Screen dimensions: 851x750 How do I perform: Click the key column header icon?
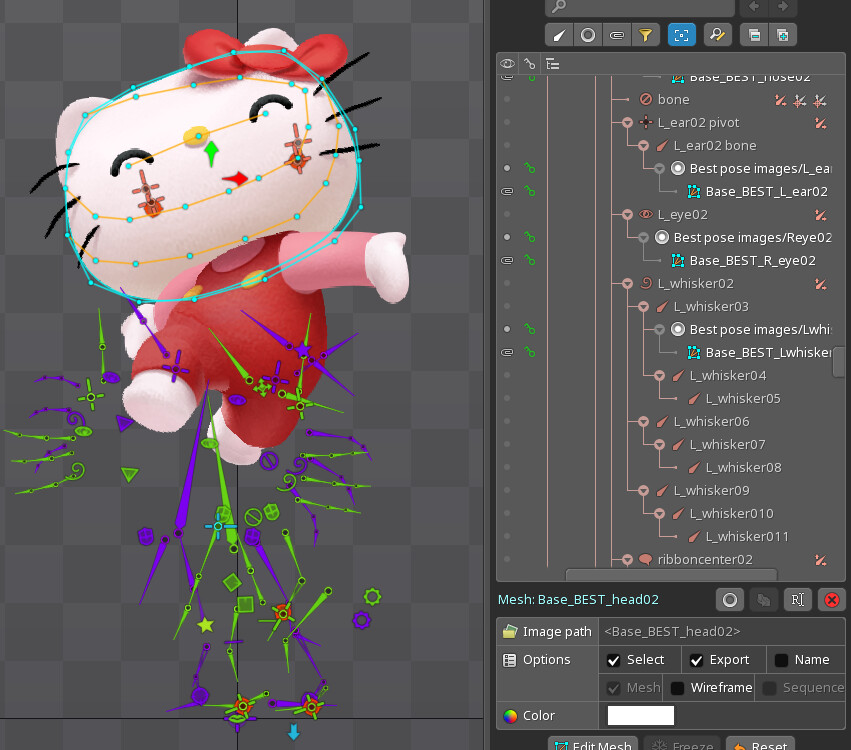[x=530, y=64]
